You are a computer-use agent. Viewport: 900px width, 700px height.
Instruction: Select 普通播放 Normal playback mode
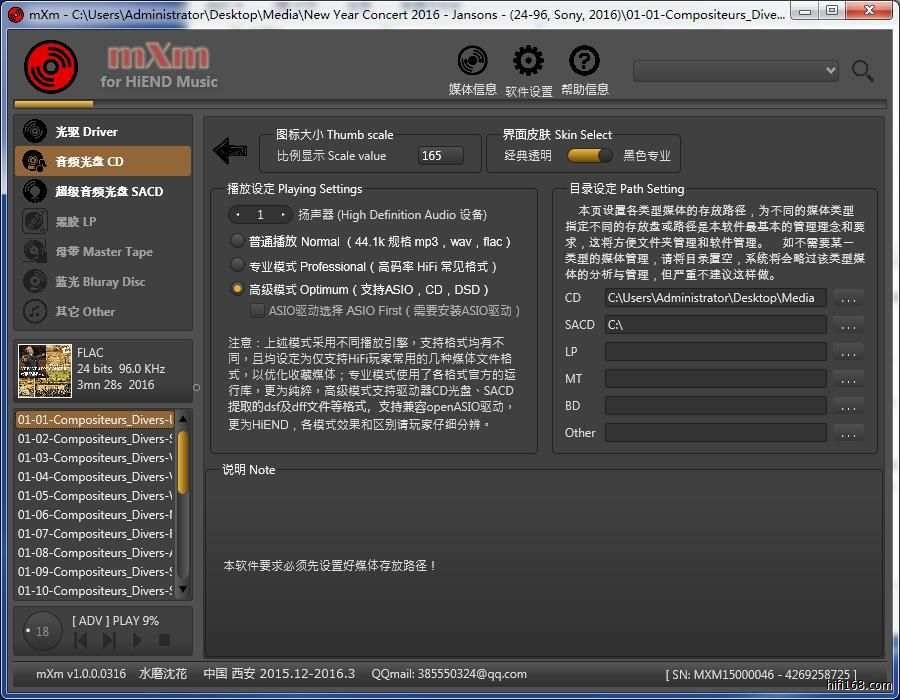coord(237,241)
